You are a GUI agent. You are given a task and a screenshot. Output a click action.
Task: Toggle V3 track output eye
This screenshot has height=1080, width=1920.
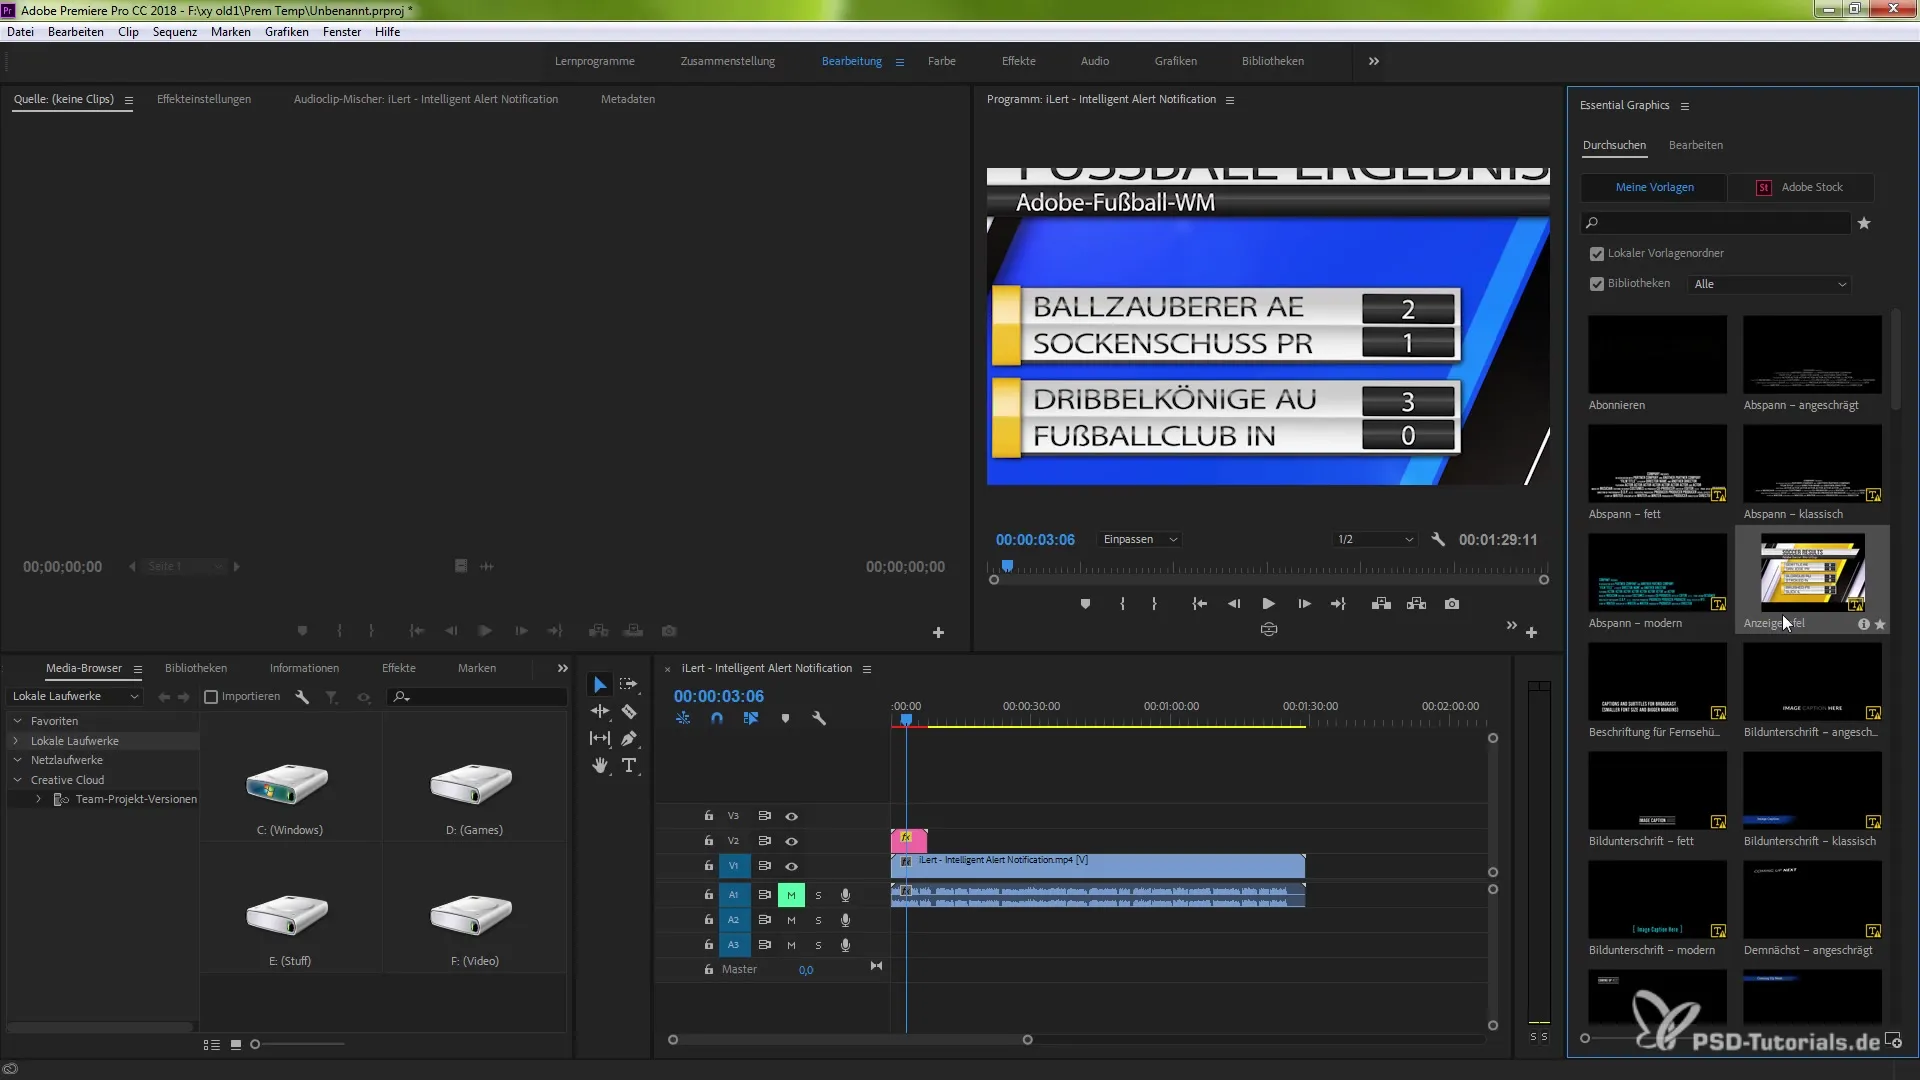point(791,816)
